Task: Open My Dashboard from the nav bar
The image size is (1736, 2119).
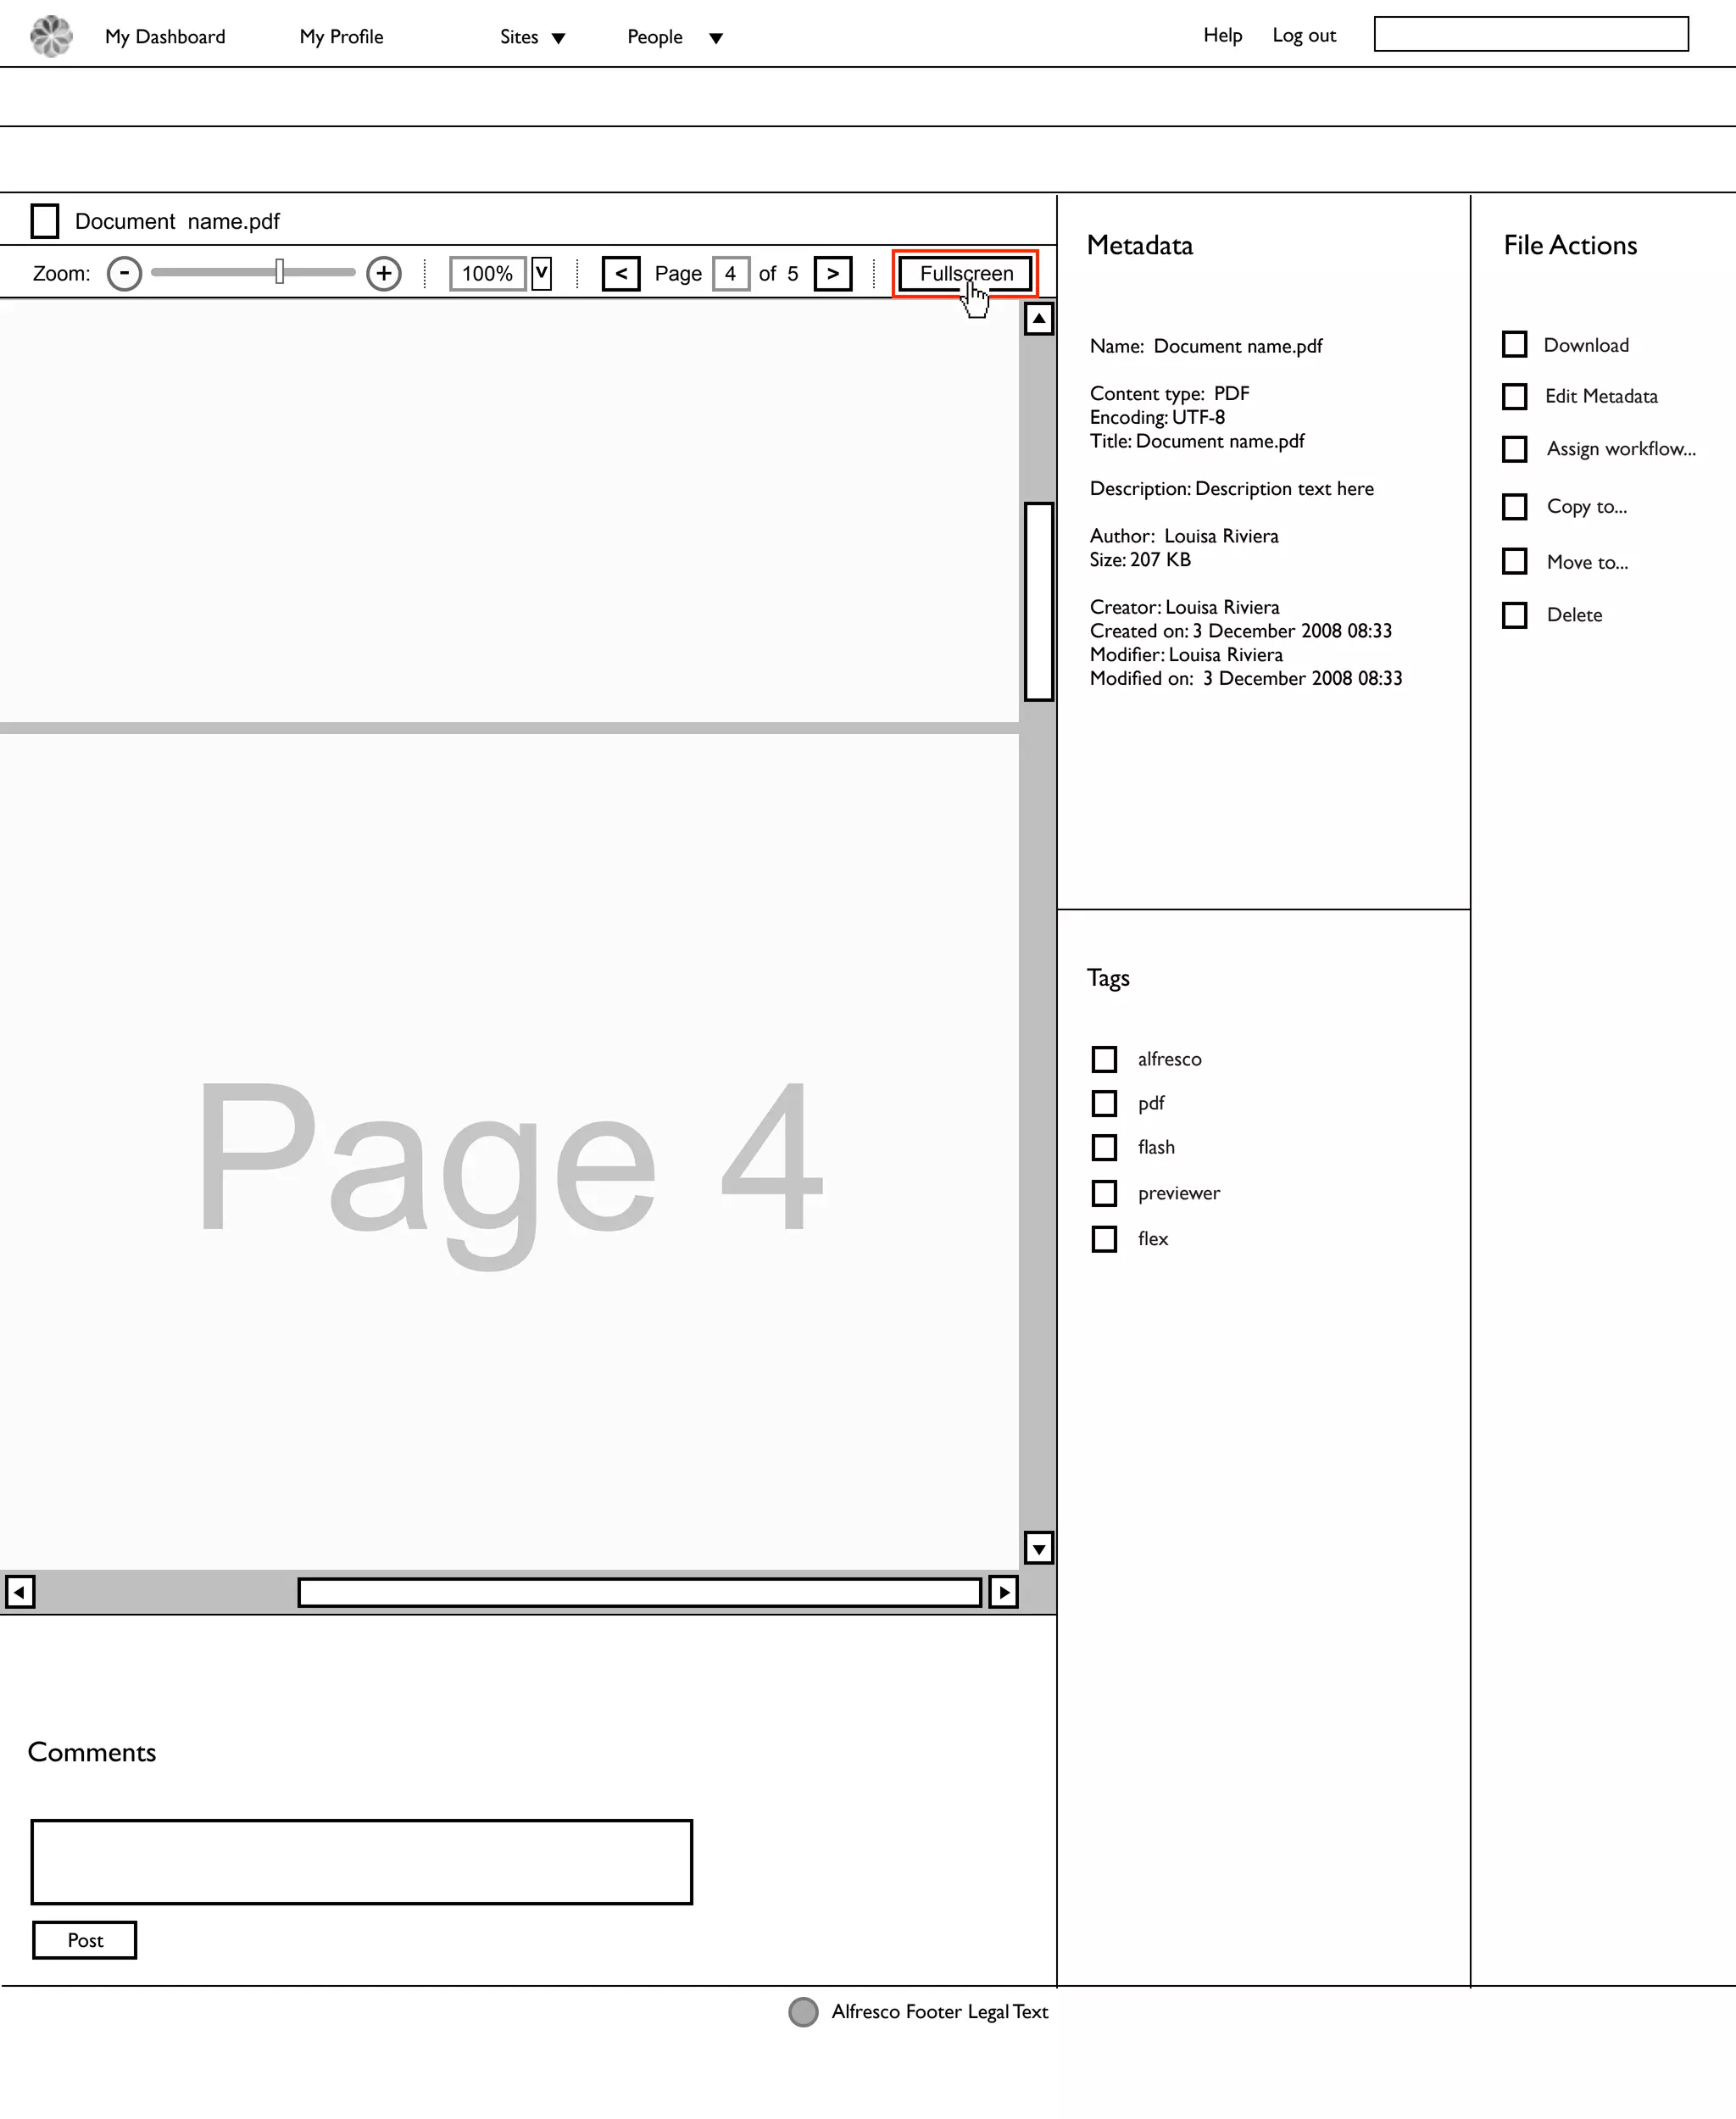Action: click(x=165, y=37)
